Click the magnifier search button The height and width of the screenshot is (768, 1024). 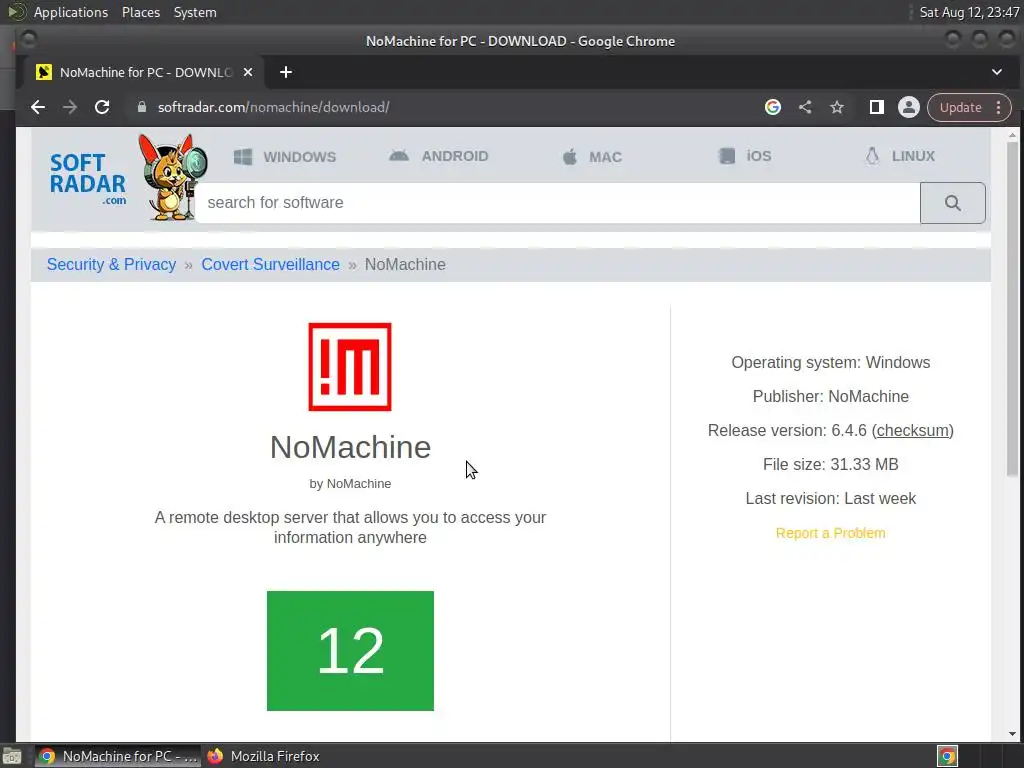click(952, 202)
